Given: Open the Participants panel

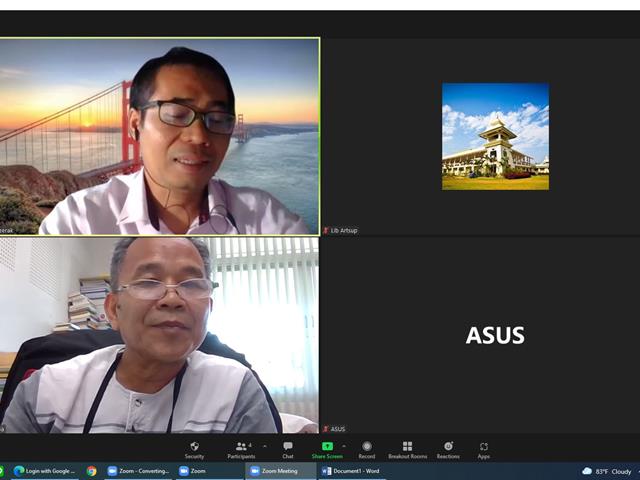Looking at the screenshot, I should (241, 450).
